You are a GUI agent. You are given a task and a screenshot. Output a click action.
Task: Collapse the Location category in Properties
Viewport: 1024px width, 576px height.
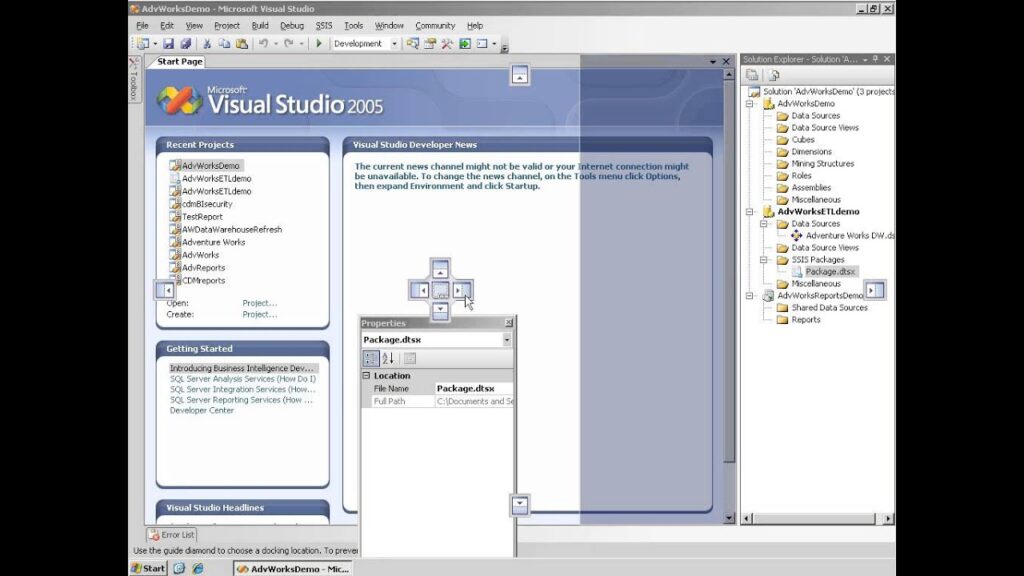point(366,375)
